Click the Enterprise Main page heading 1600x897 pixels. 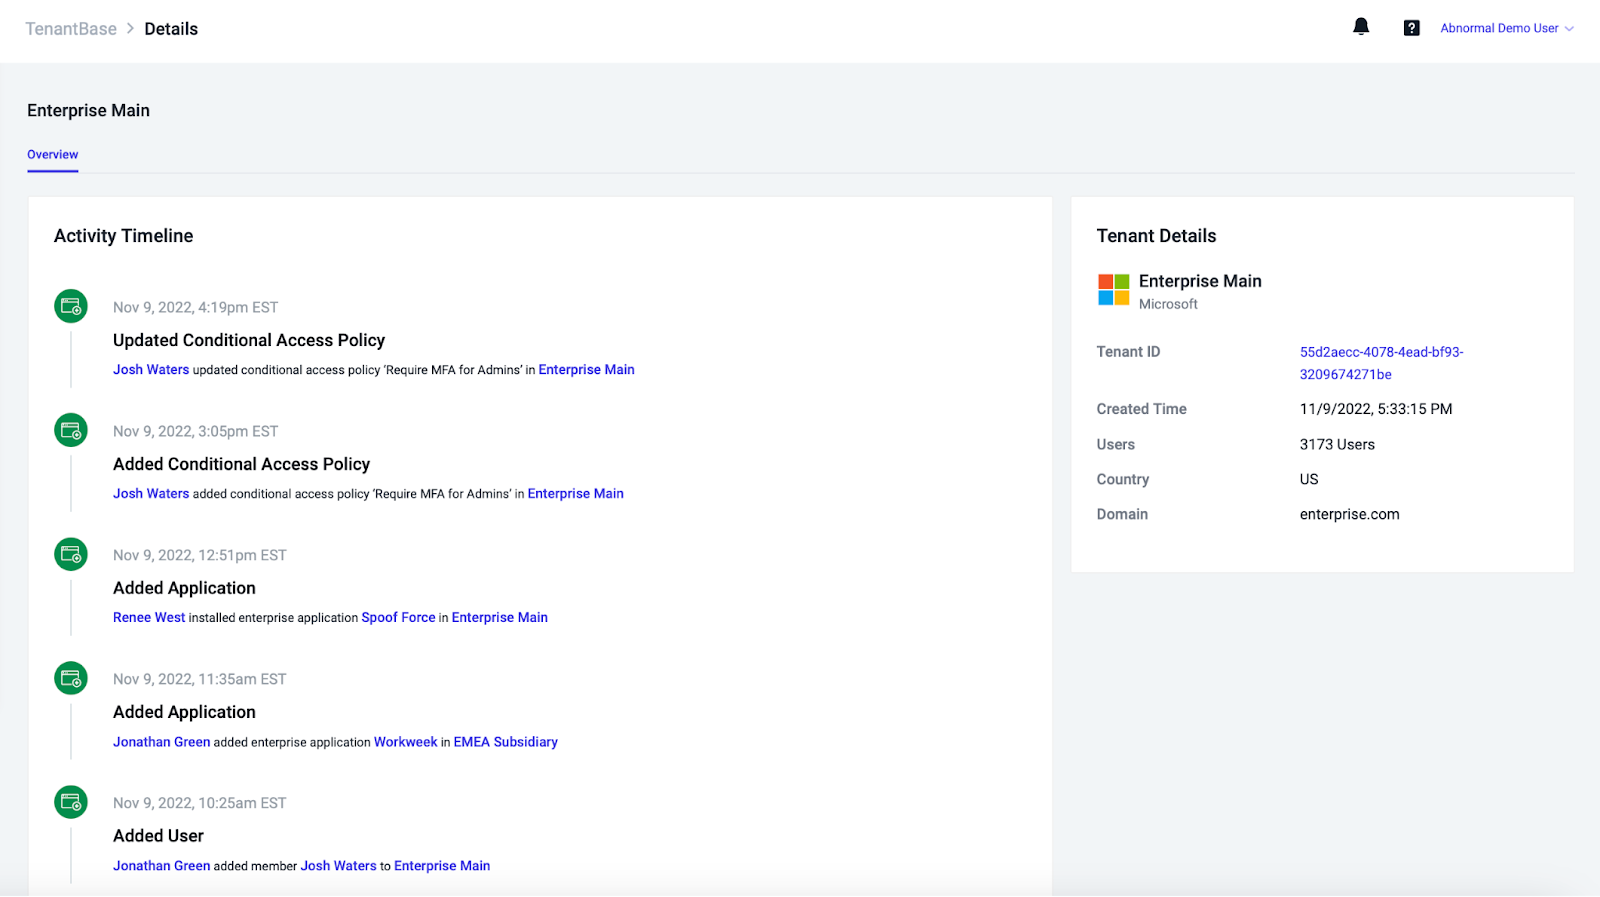(x=88, y=111)
